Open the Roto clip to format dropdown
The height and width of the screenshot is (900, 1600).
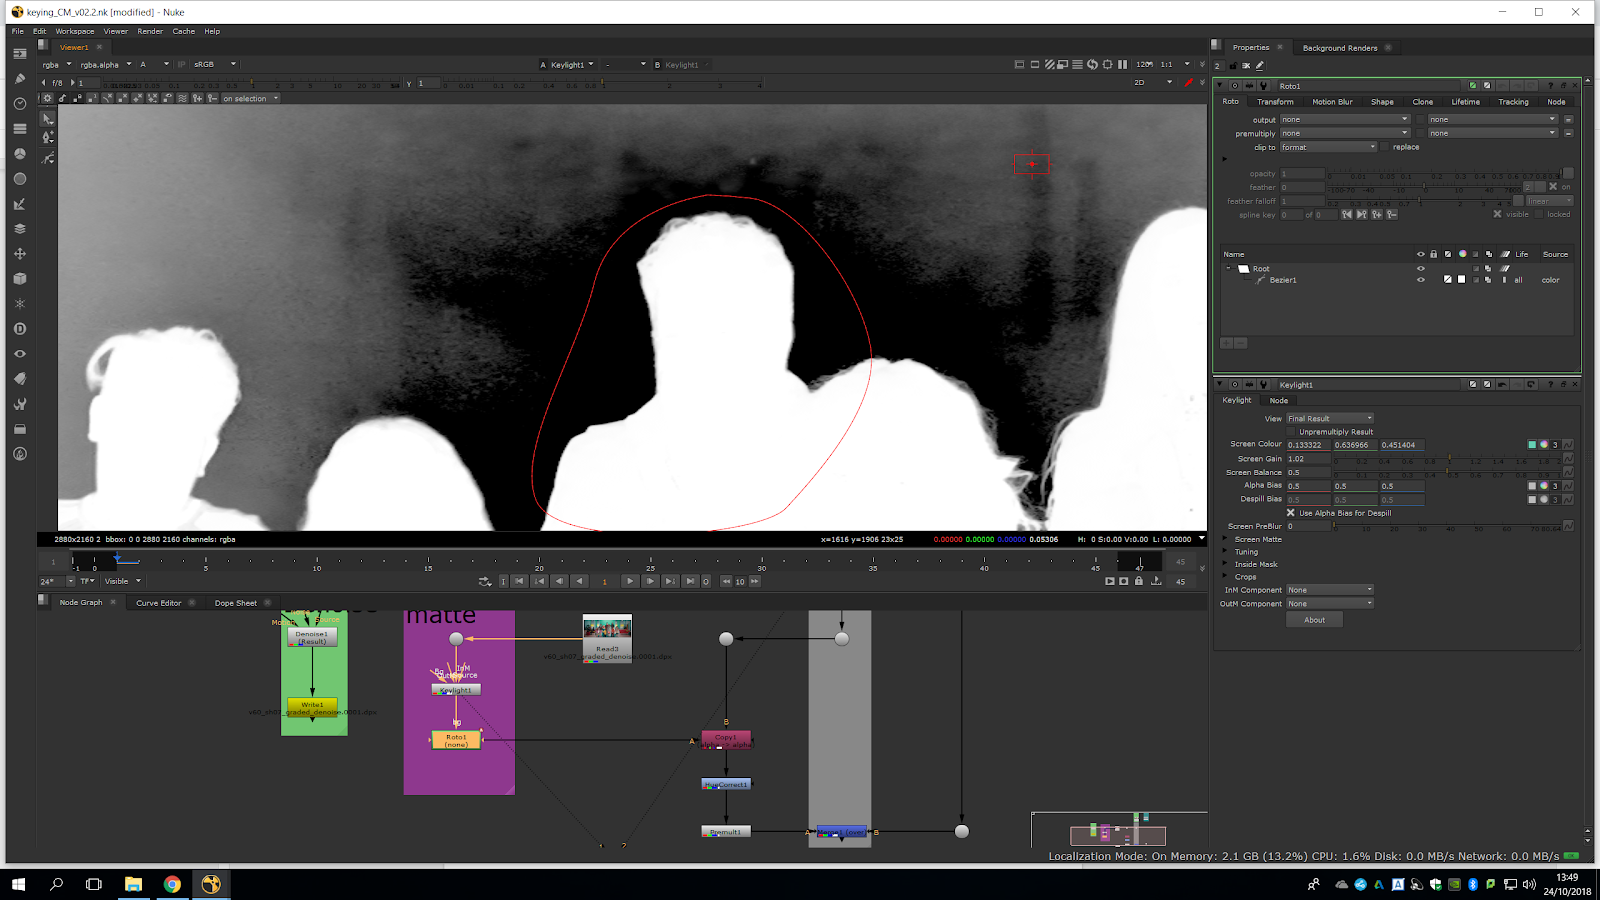click(x=1328, y=147)
